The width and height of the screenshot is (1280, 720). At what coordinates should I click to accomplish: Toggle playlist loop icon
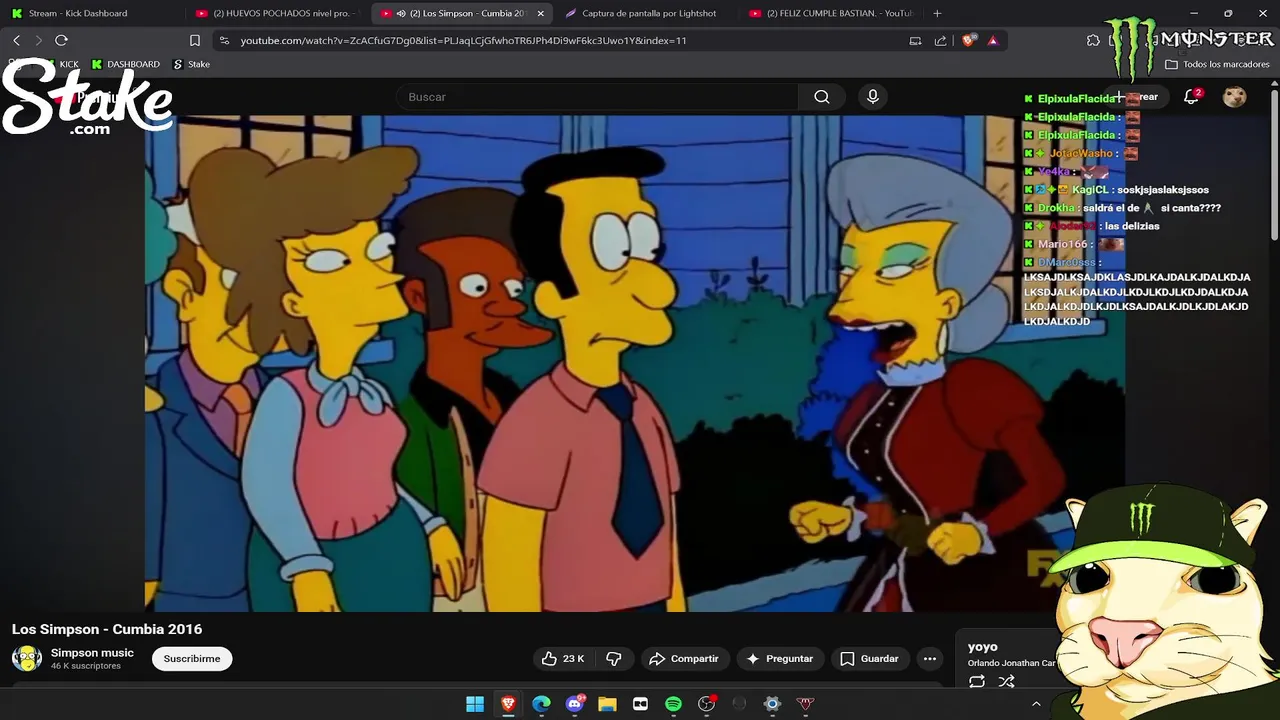[x=977, y=682]
